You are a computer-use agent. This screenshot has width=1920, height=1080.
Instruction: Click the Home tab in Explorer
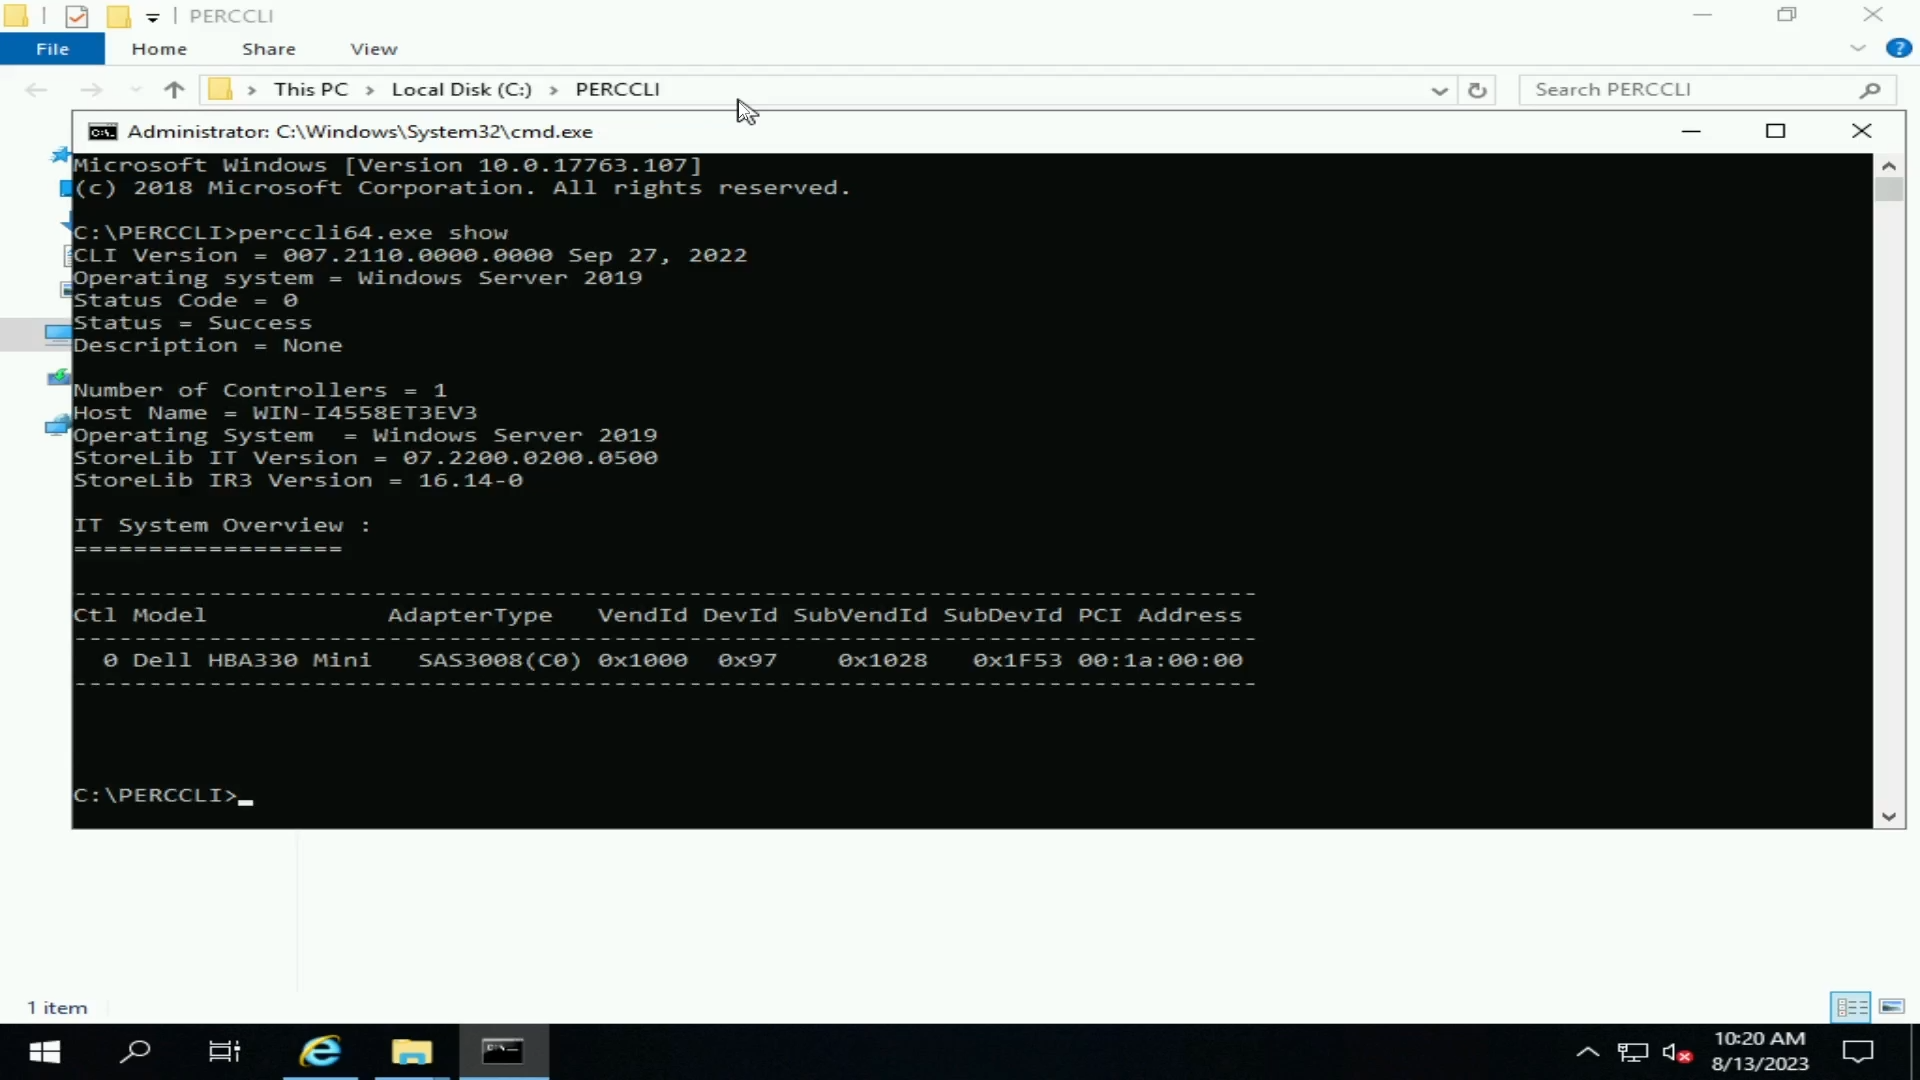(x=160, y=49)
